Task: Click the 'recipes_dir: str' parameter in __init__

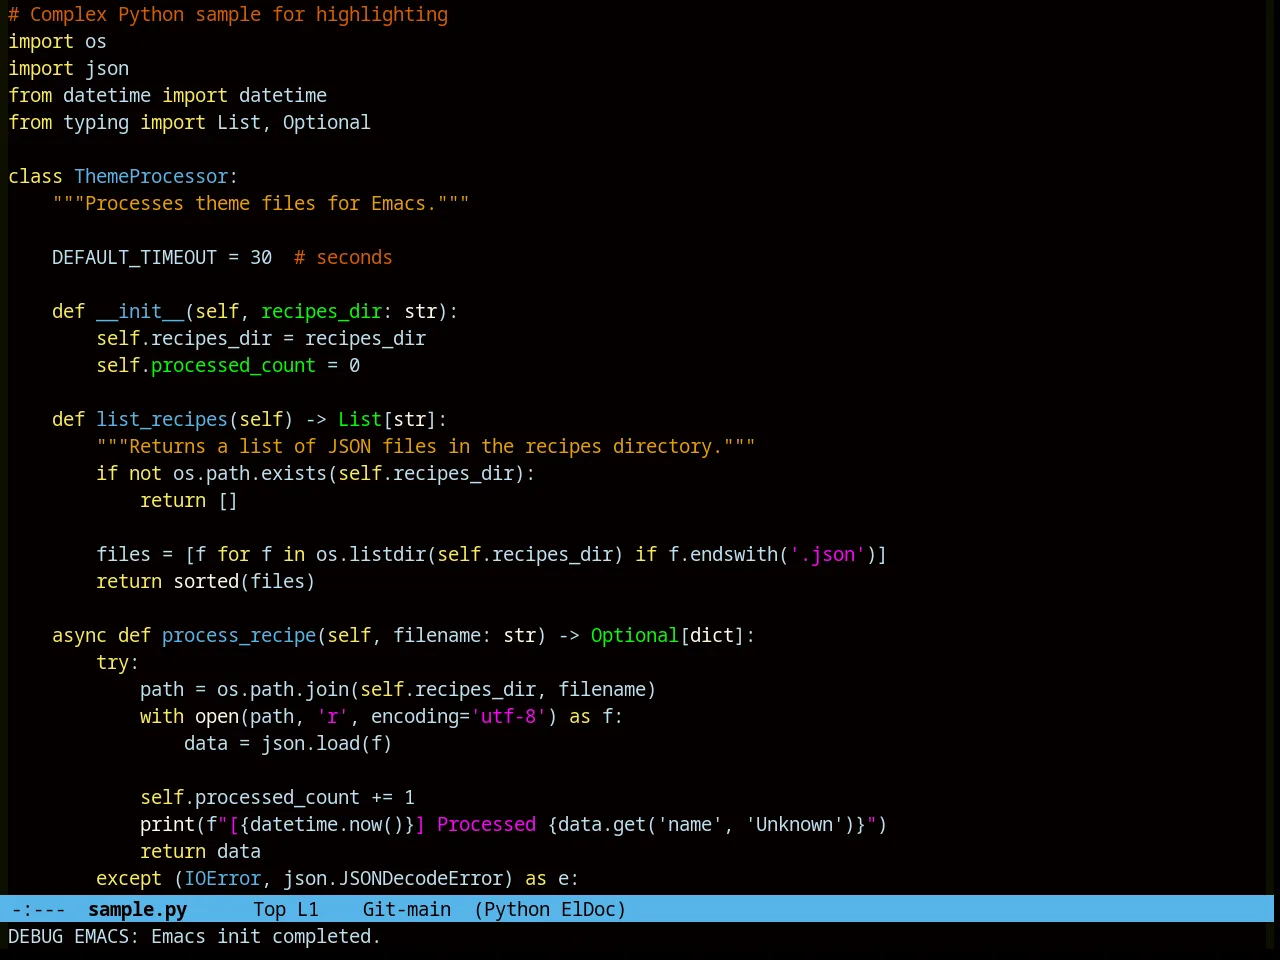Action: 349,311
